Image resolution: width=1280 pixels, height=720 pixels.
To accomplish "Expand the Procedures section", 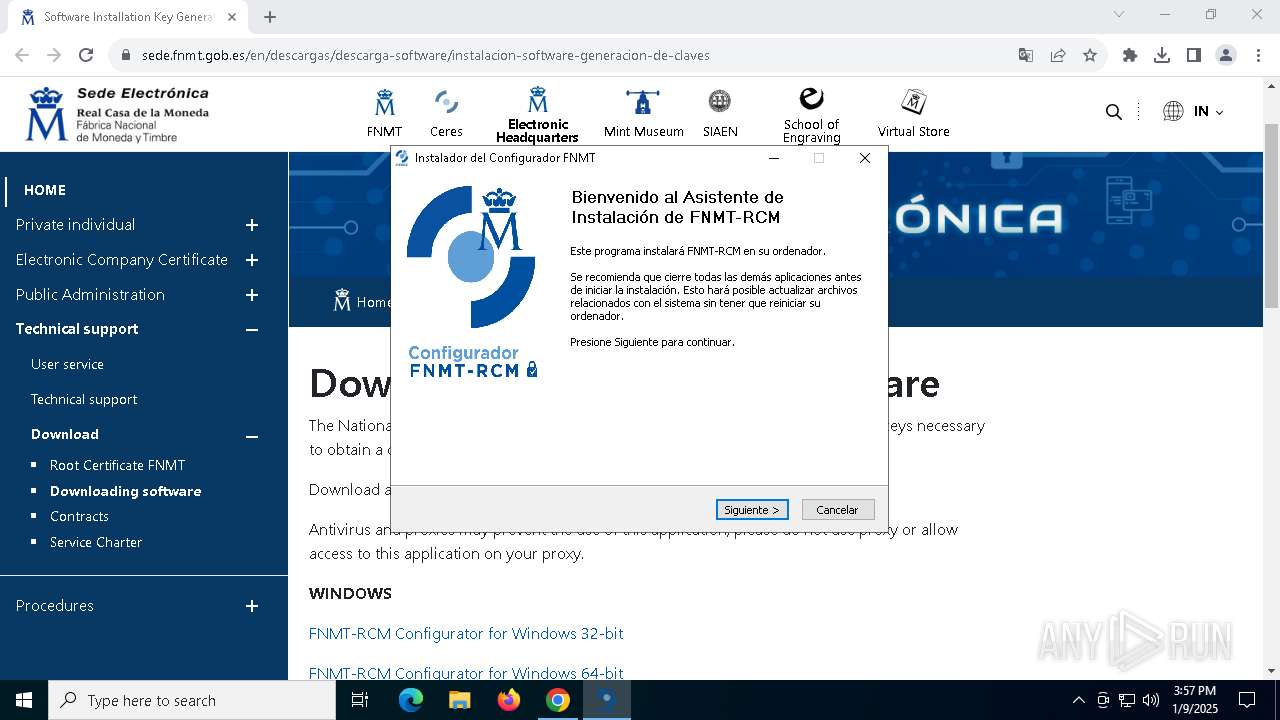I will (x=252, y=606).
